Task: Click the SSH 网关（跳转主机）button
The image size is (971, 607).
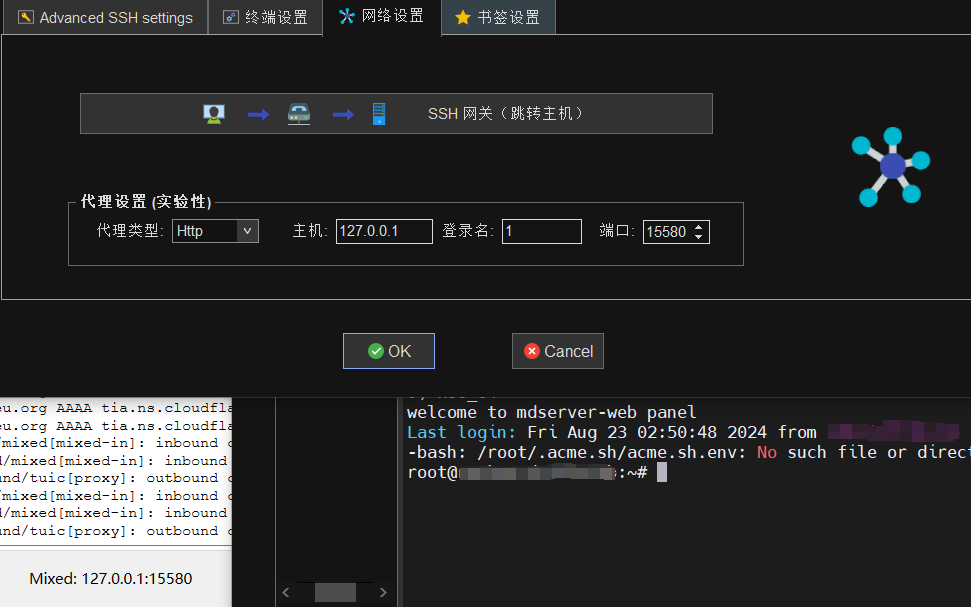Action: coord(396,113)
